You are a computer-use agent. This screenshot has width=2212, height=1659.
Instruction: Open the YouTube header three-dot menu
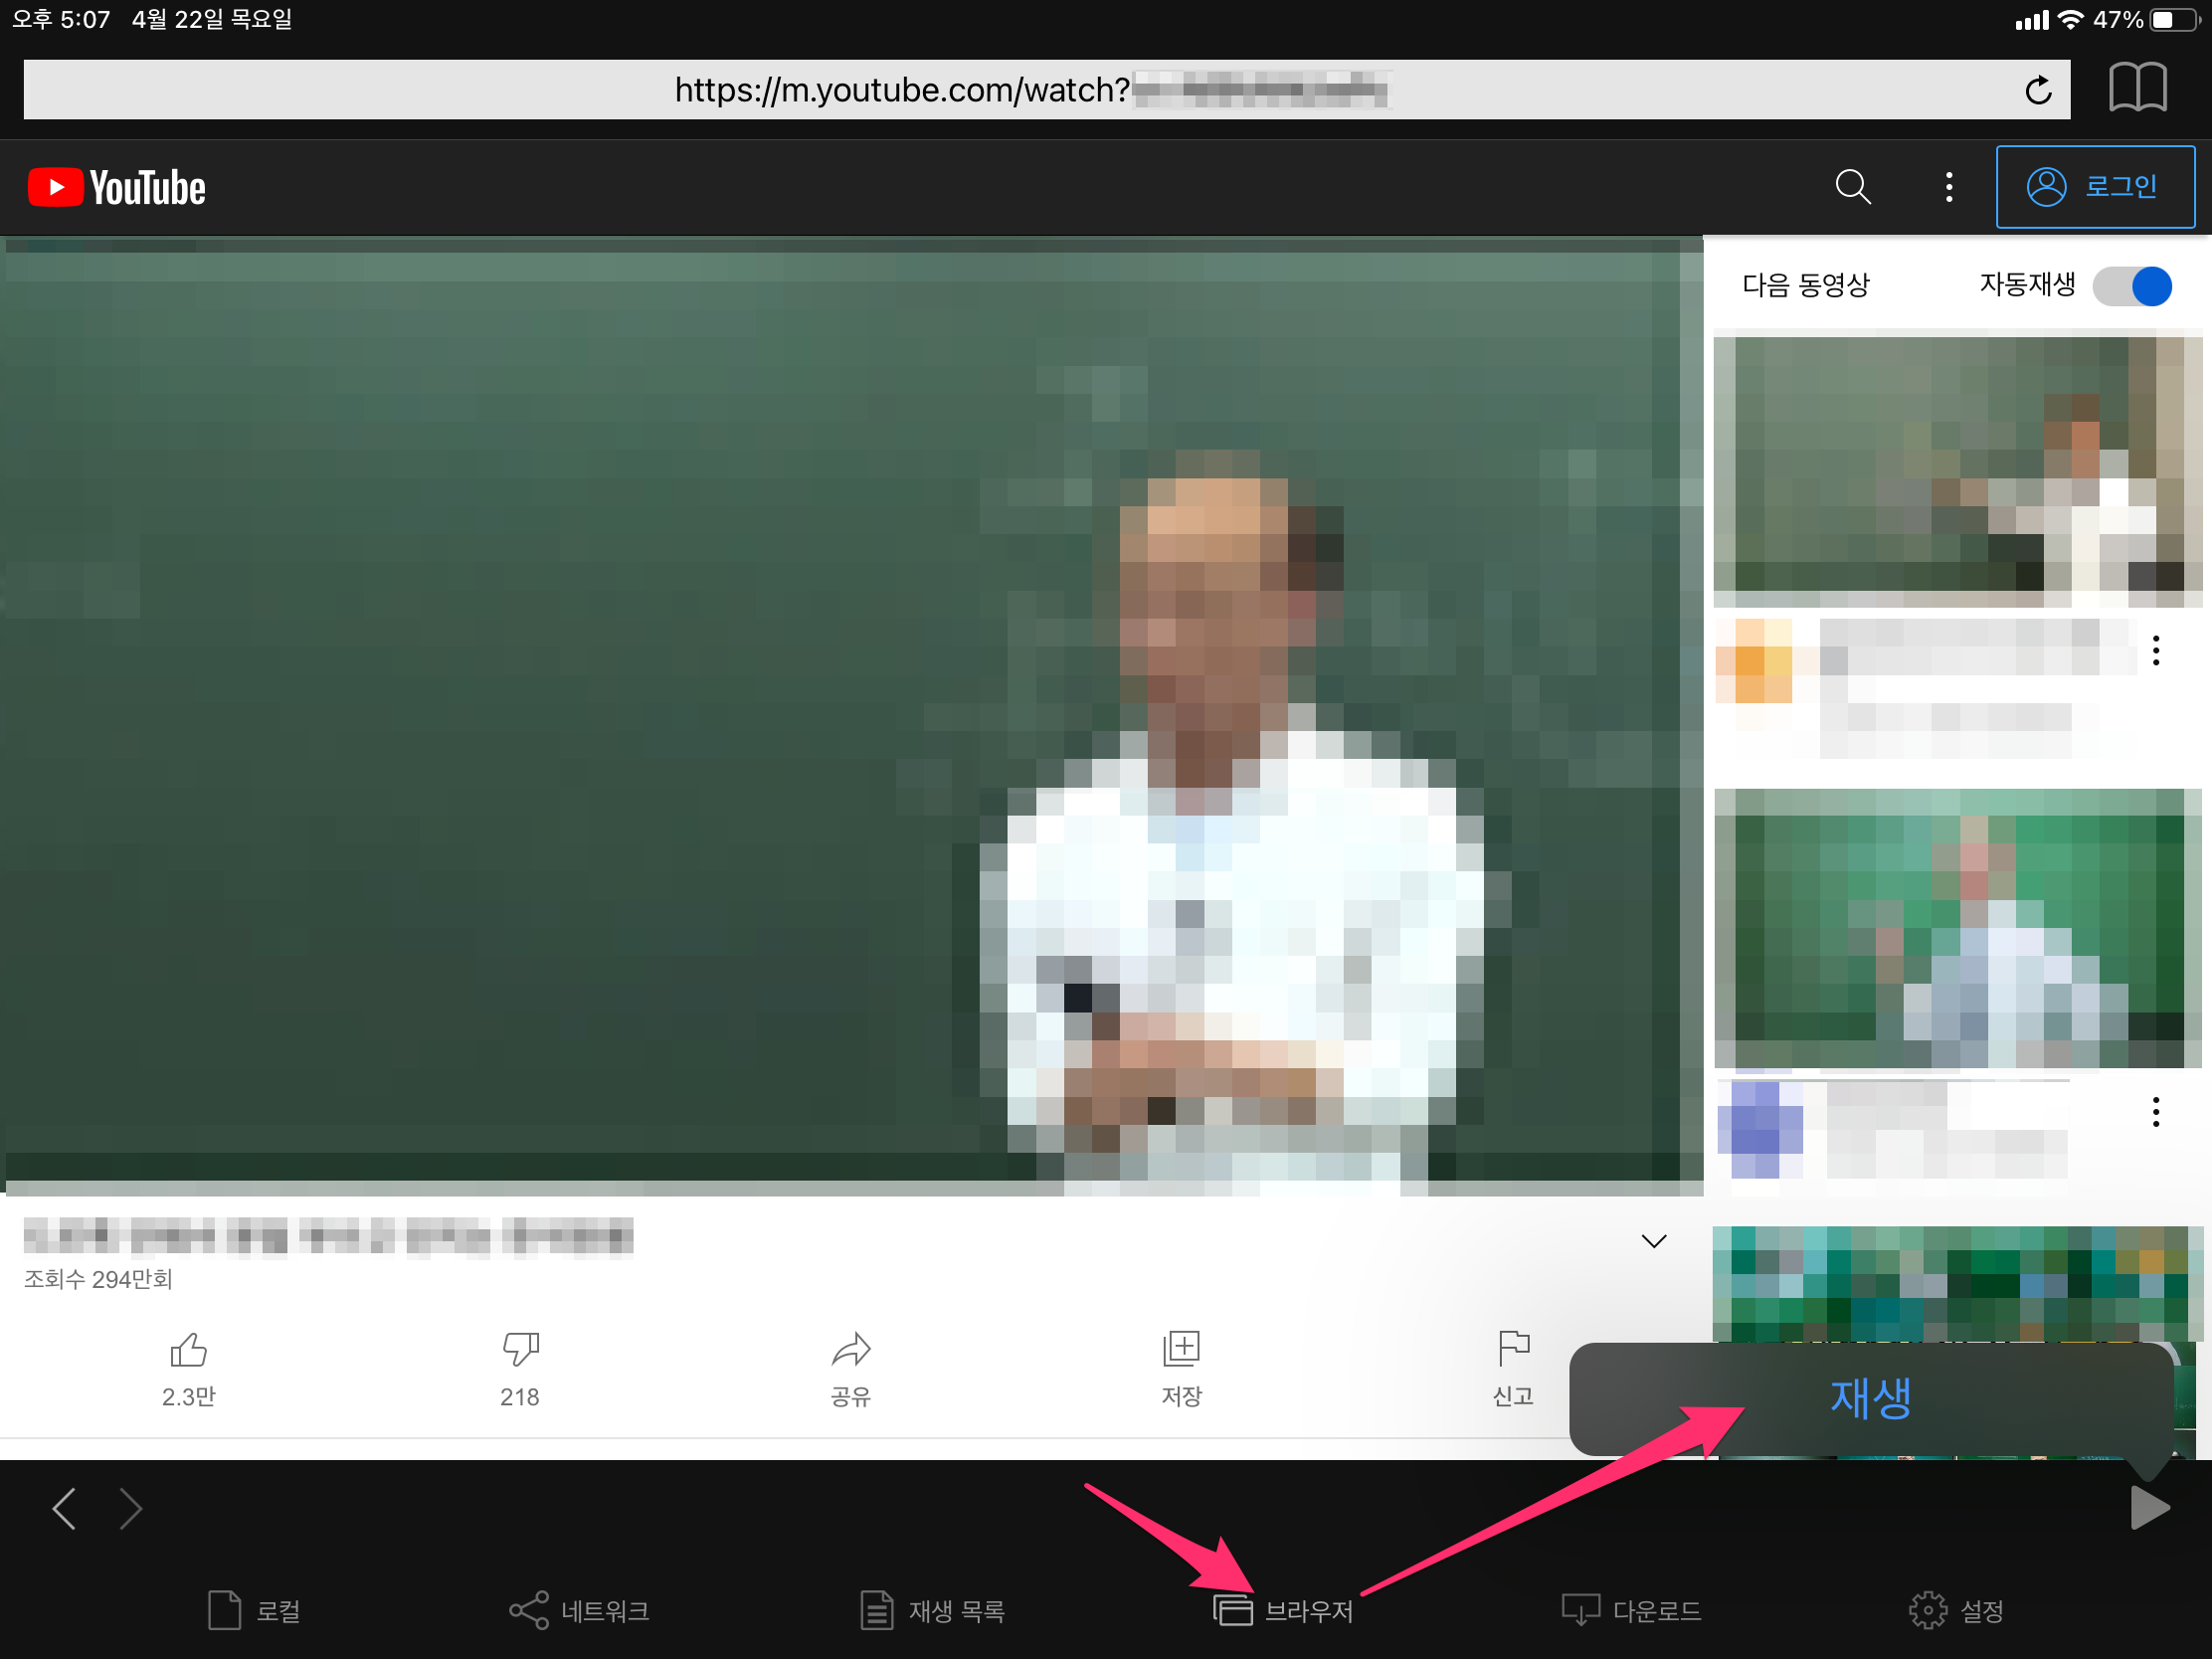tap(1949, 187)
